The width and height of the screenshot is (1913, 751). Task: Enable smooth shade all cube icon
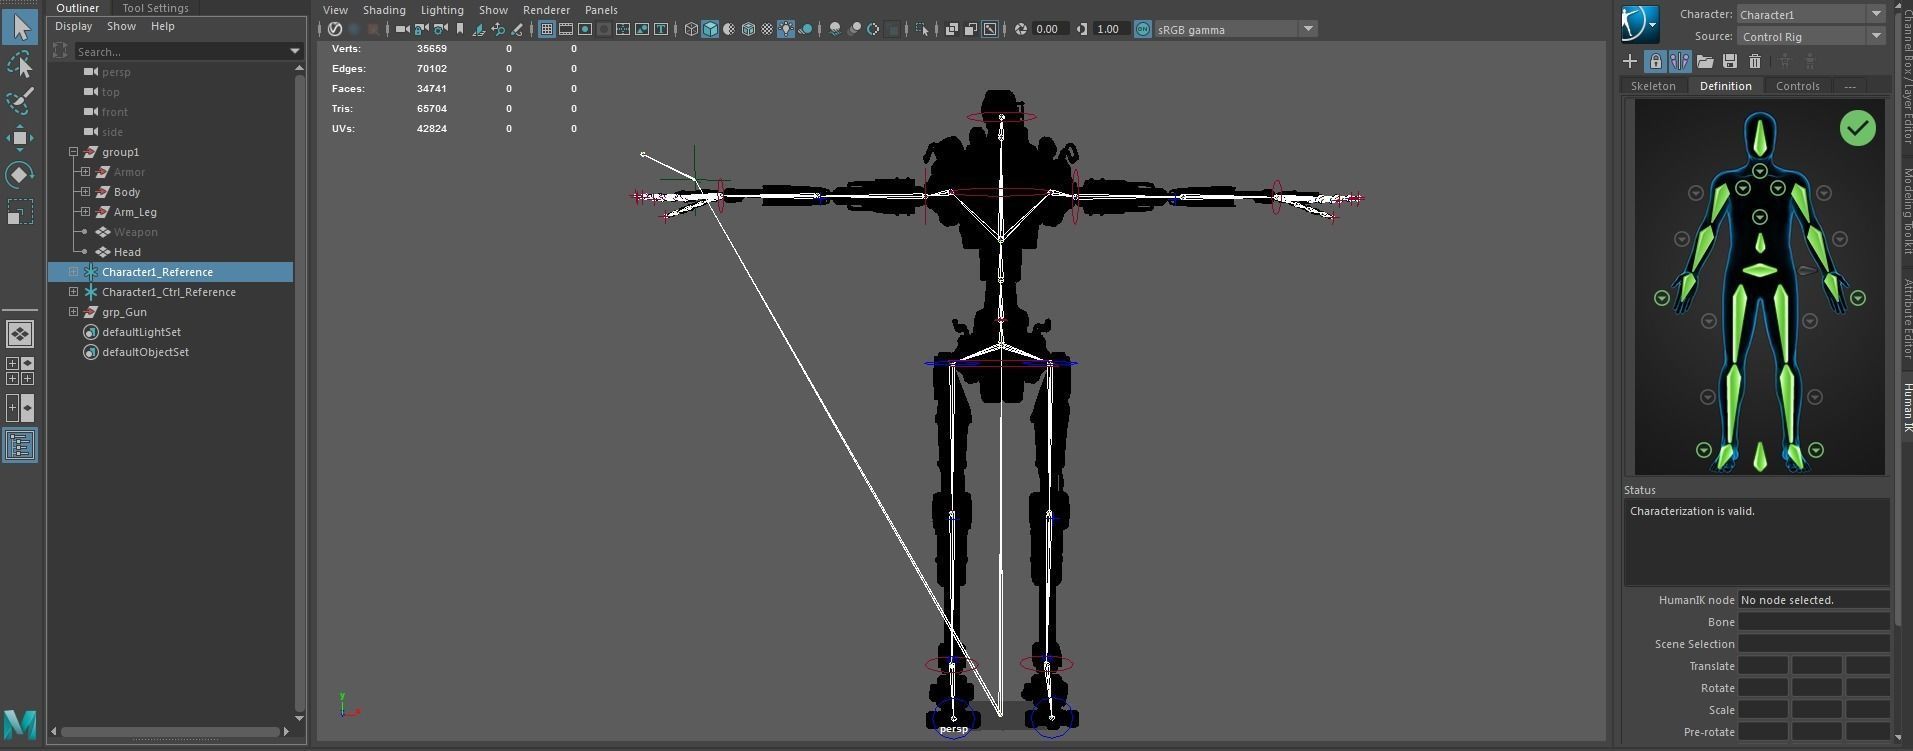click(x=710, y=29)
